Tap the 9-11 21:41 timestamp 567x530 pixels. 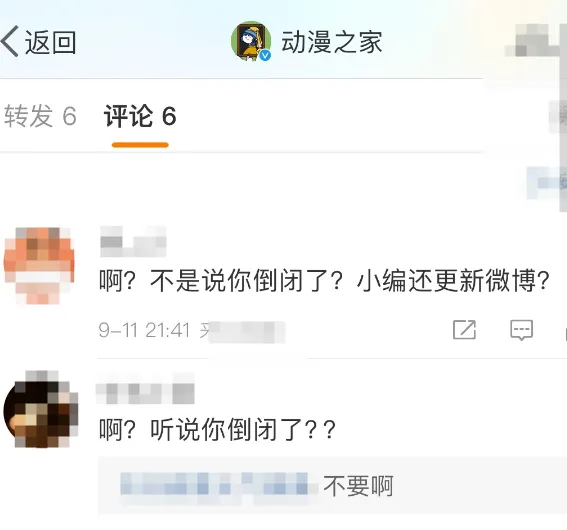[x=144, y=330]
